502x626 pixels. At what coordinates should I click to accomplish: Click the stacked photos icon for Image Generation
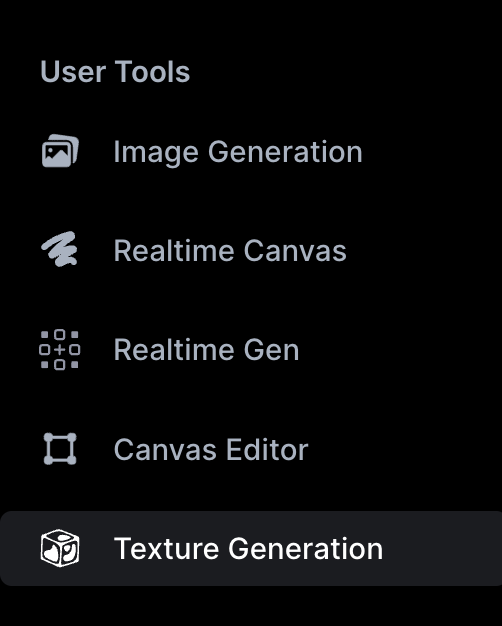point(60,151)
